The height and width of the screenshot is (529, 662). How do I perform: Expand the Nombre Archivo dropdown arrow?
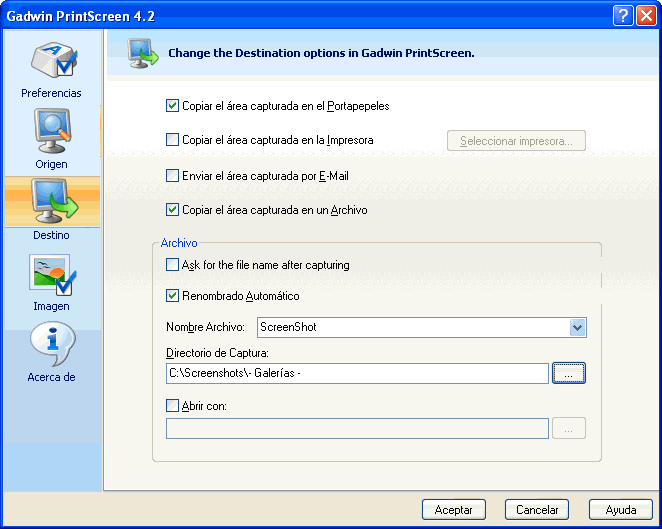click(x=577, y=327)
